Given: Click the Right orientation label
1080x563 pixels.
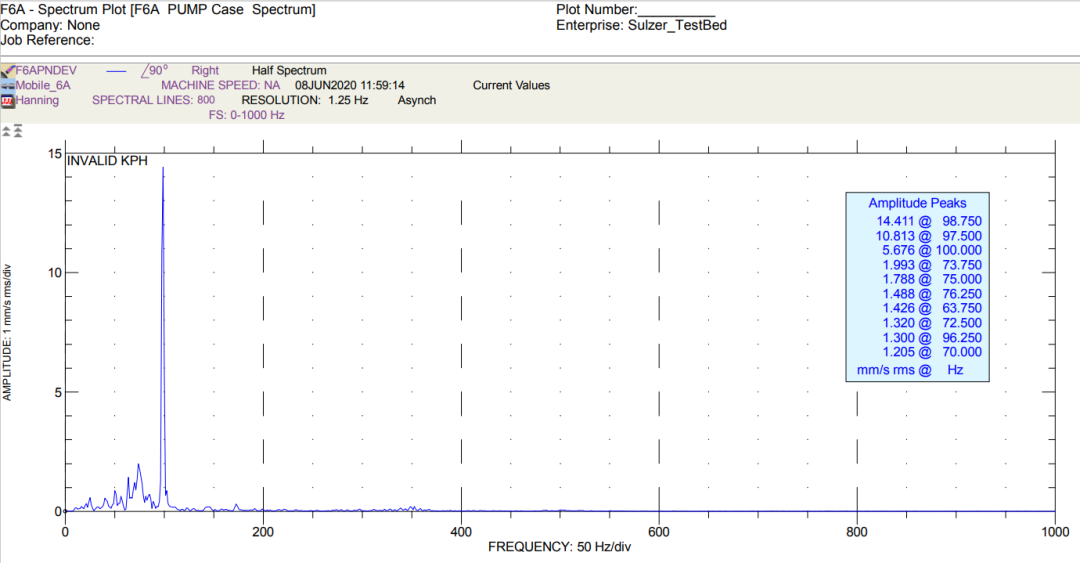Looking at the screenshot, I should pos(205,70).
